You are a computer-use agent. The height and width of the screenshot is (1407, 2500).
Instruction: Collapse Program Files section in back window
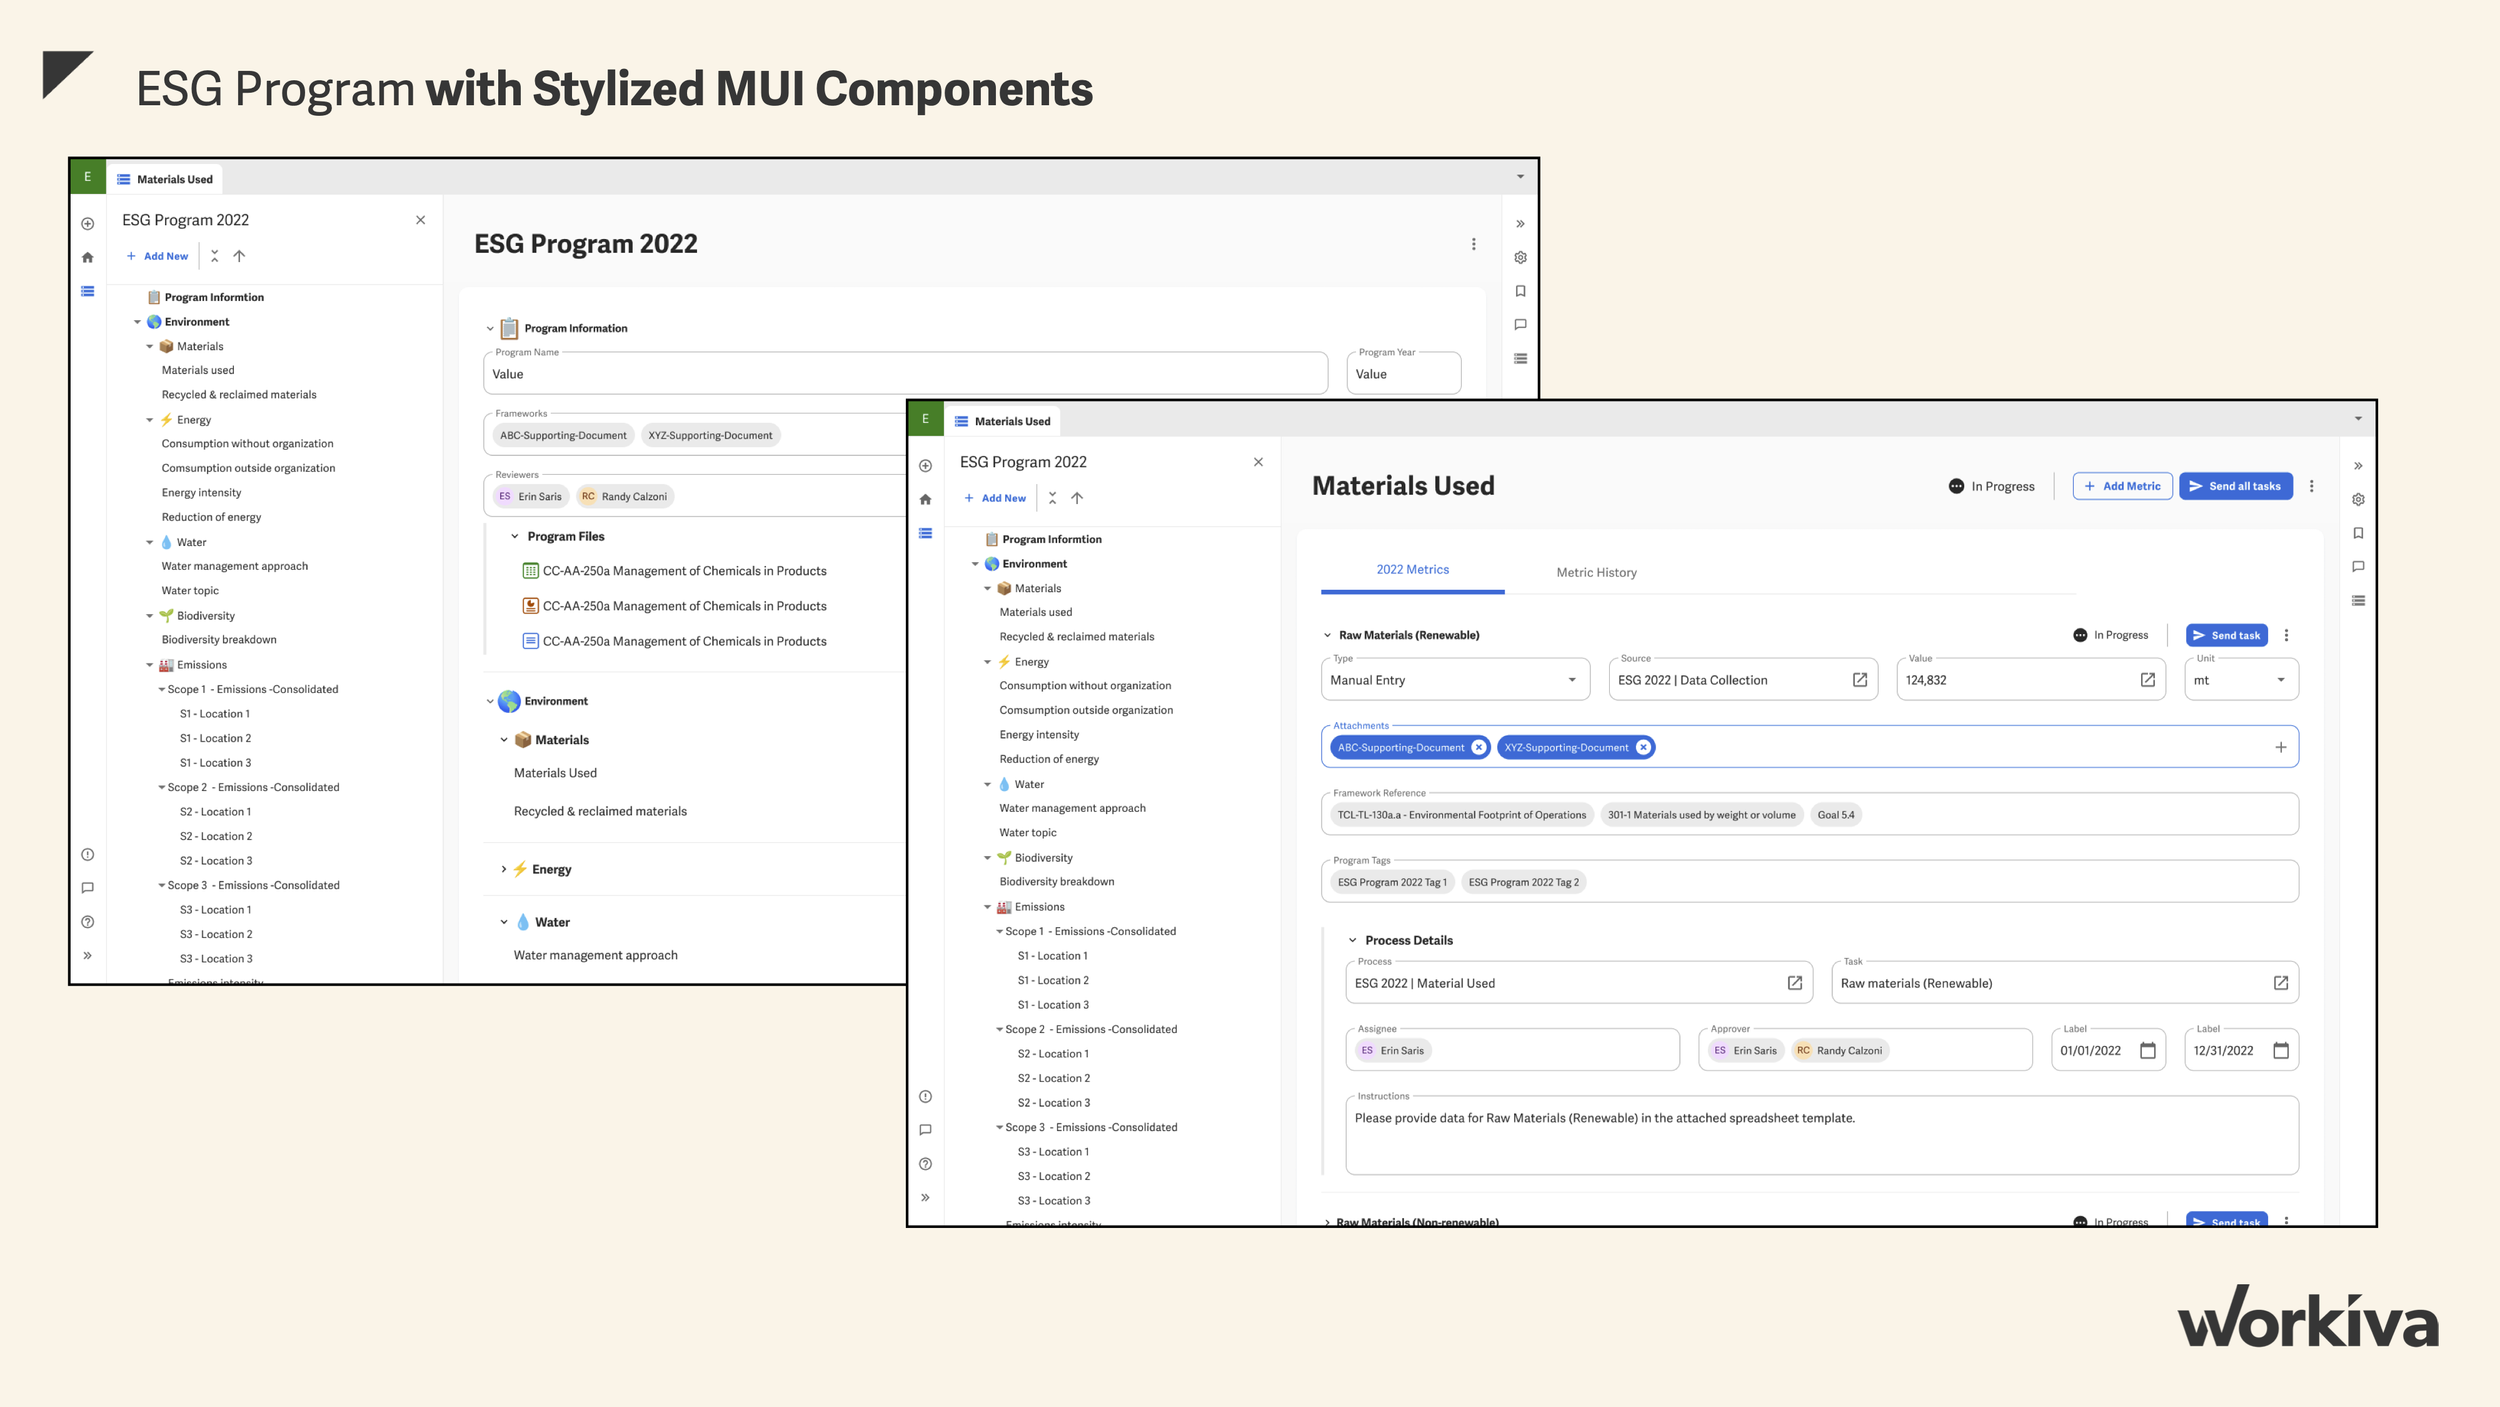(514, 537)
